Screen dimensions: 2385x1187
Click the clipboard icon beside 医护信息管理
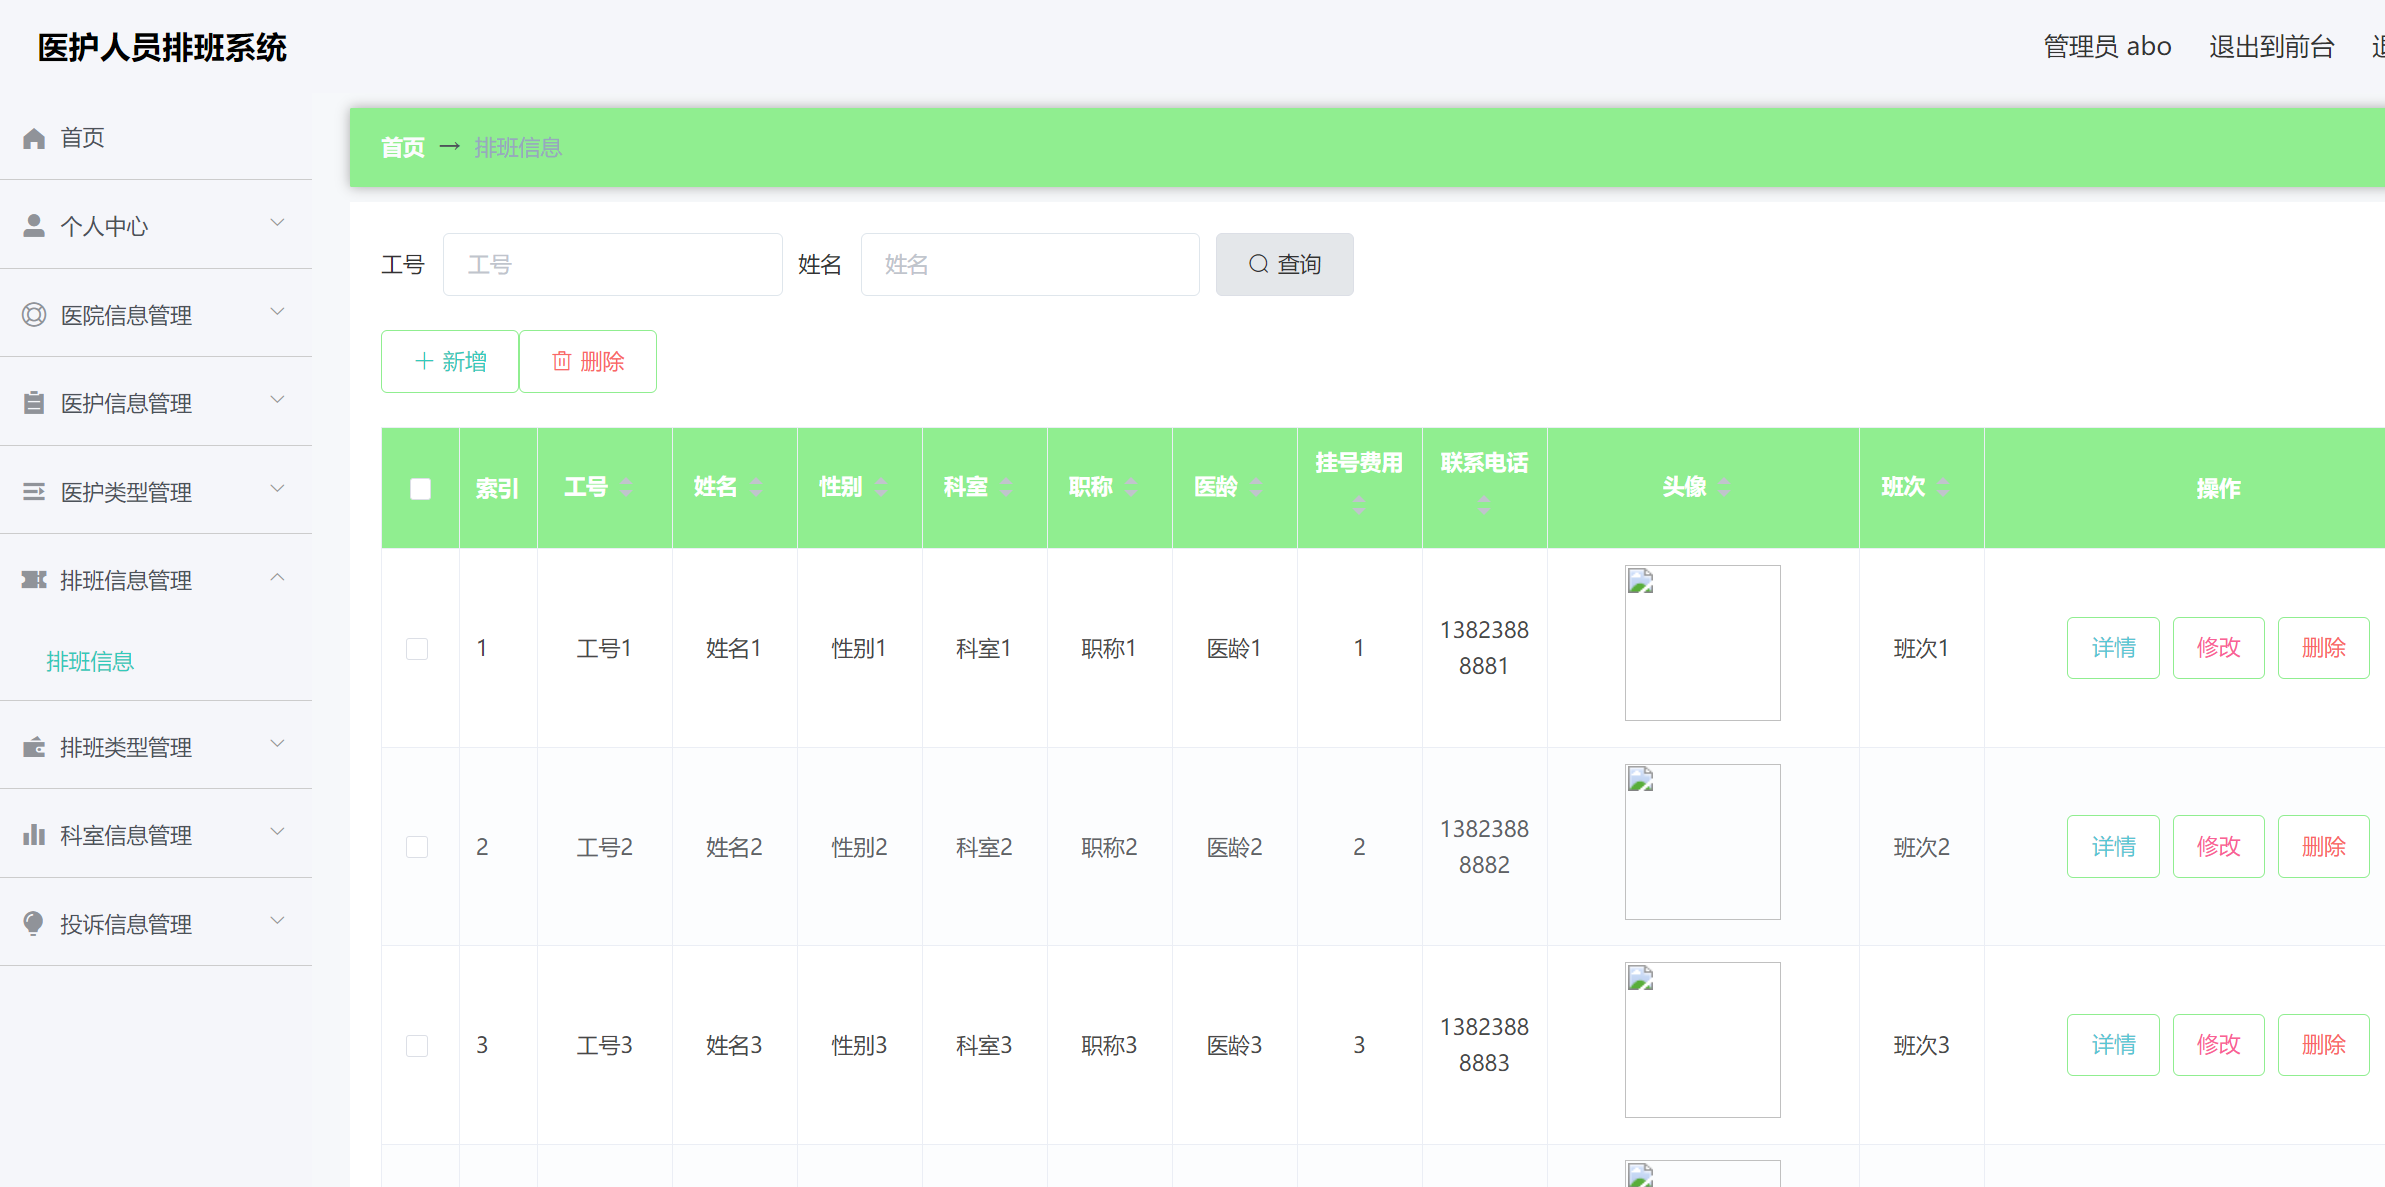(34, 403)
